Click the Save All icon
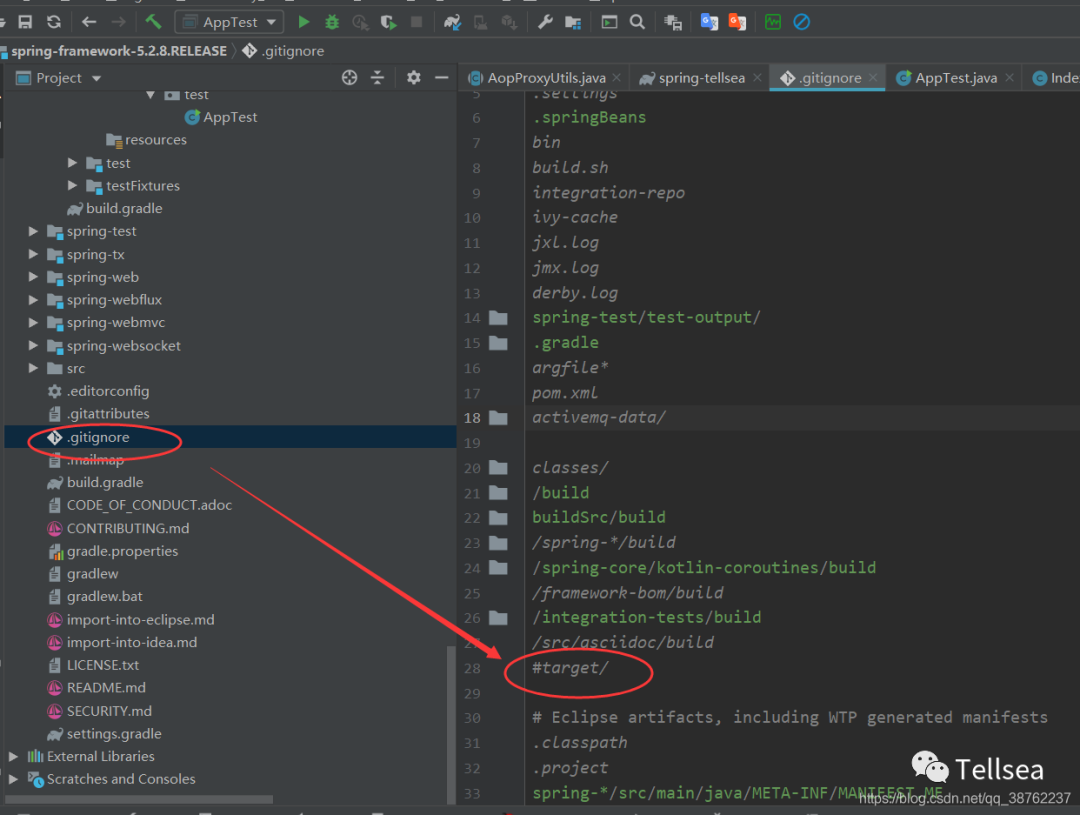Screen dimensions: 1080x815 (x=25, y=22)
